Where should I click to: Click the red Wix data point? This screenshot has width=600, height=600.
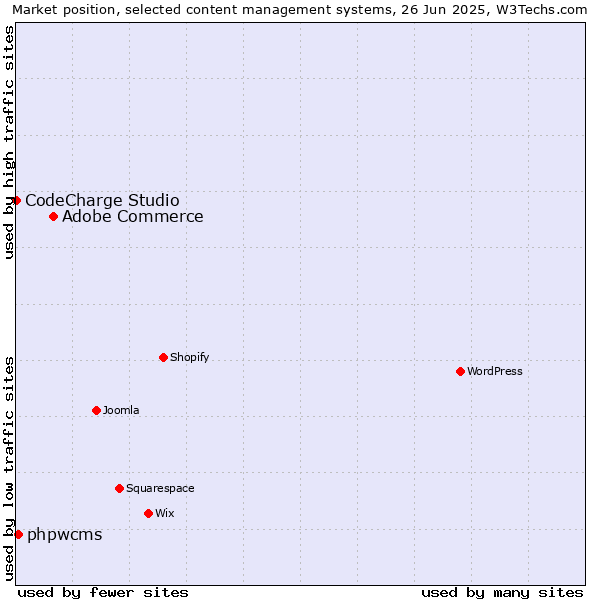148,514
